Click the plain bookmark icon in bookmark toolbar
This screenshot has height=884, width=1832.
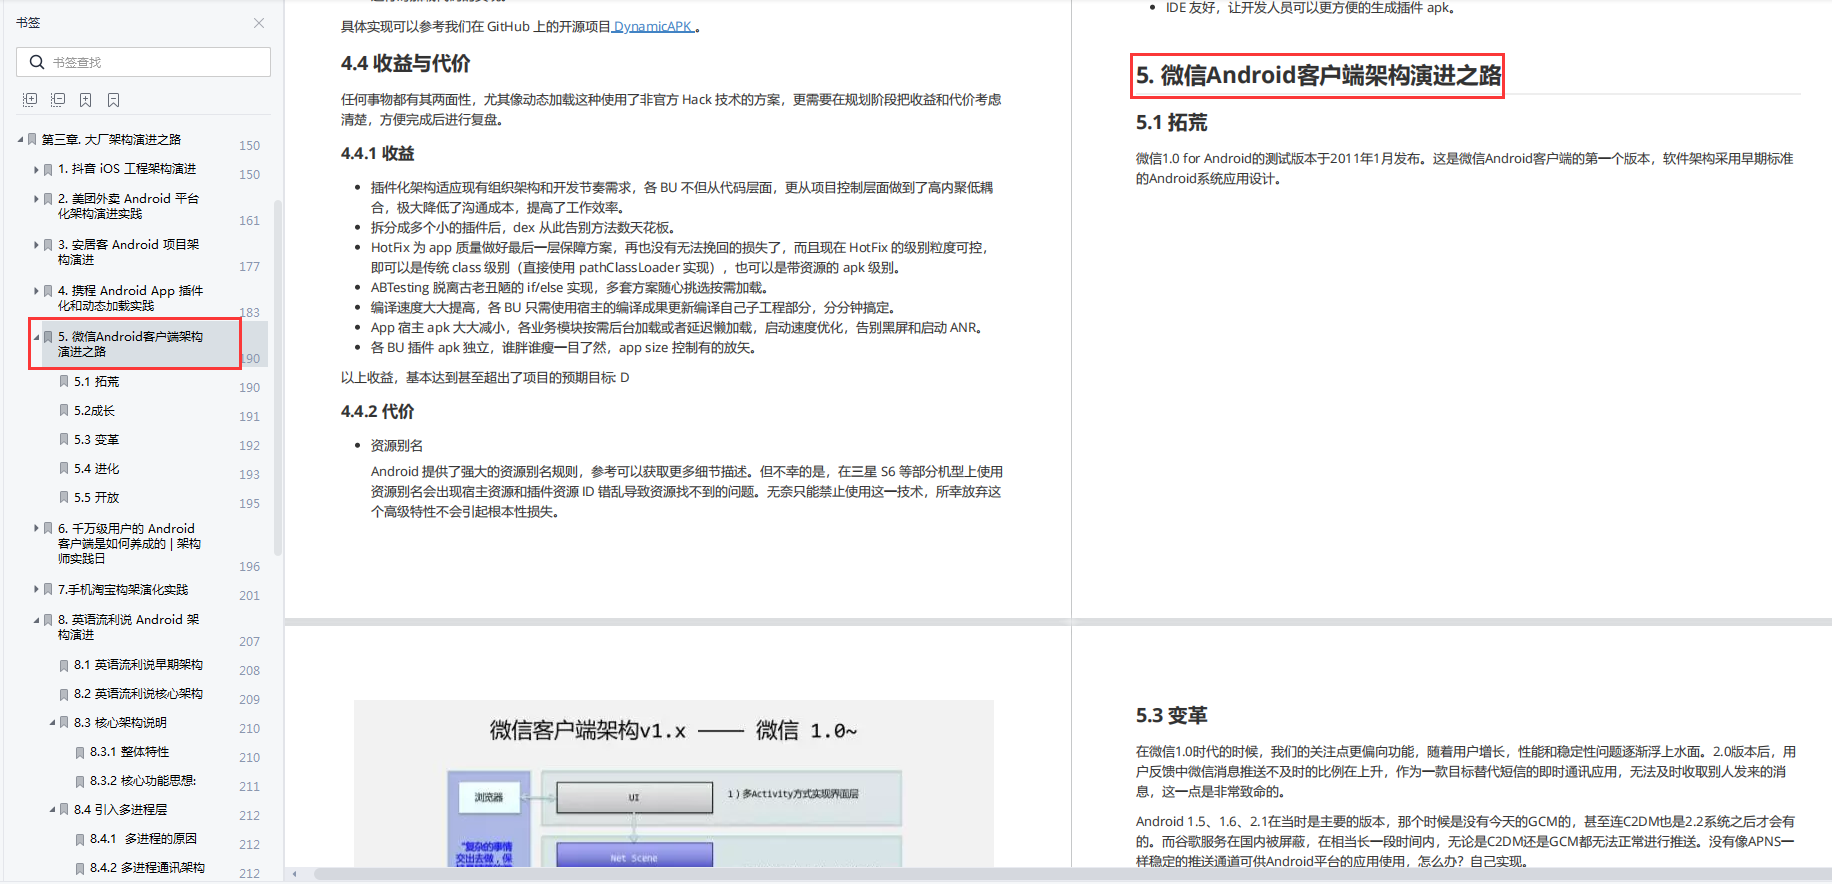click(x=114, y=100)
